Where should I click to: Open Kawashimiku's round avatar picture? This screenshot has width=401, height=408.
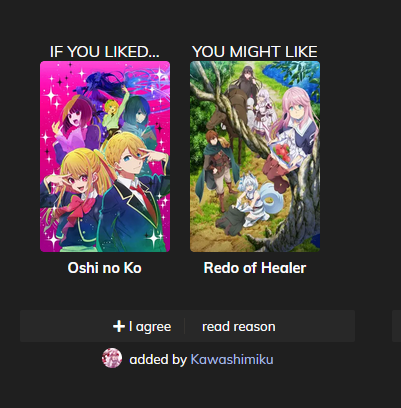point(112,358)
